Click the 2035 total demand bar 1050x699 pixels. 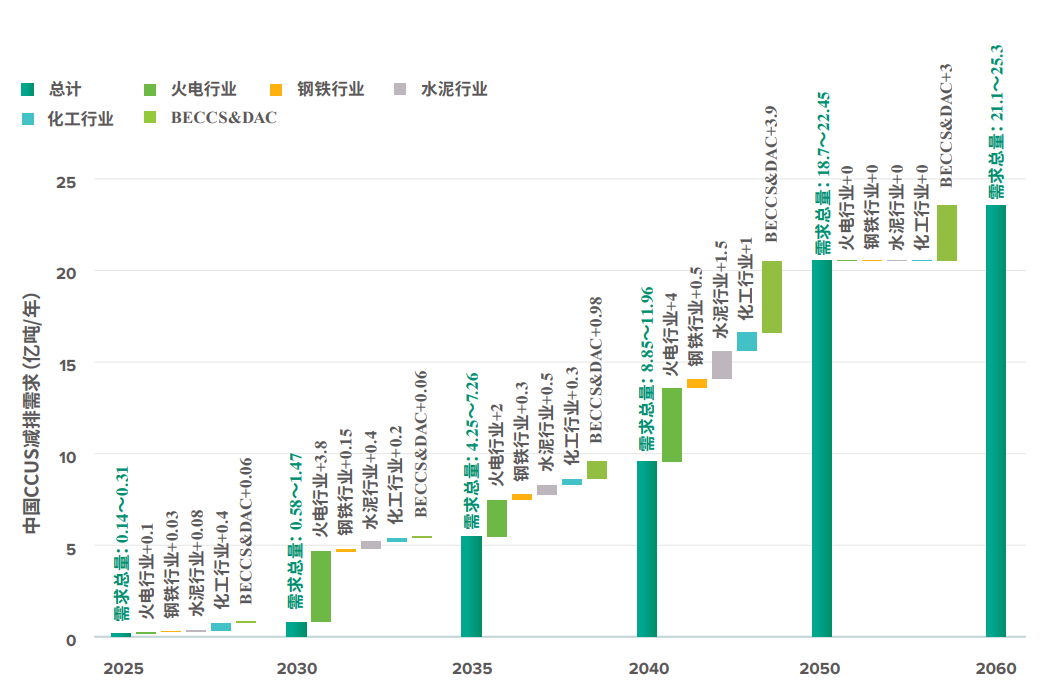tap(471, 586)
